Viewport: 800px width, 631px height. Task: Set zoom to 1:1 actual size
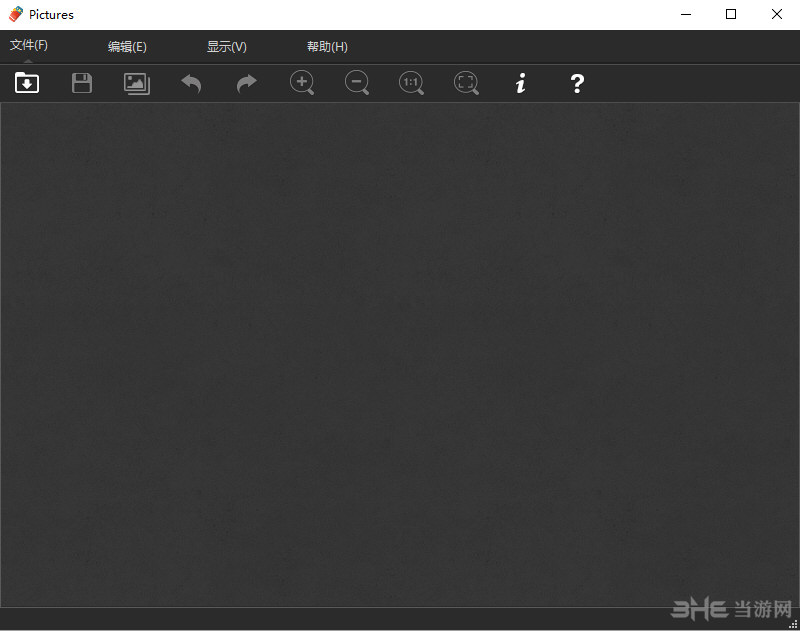coord(412,83)
